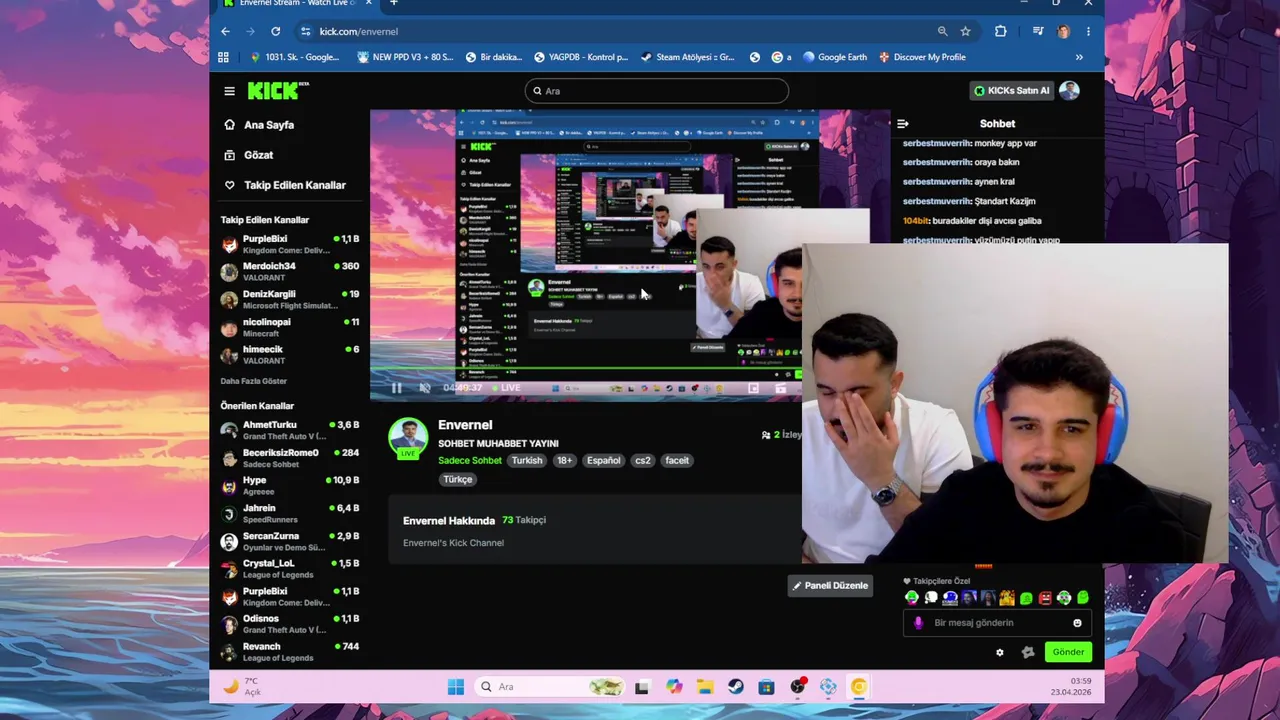Pause the live stream player
The width and height of the screenshot is (1280, 720).
(x=396, y=388)
